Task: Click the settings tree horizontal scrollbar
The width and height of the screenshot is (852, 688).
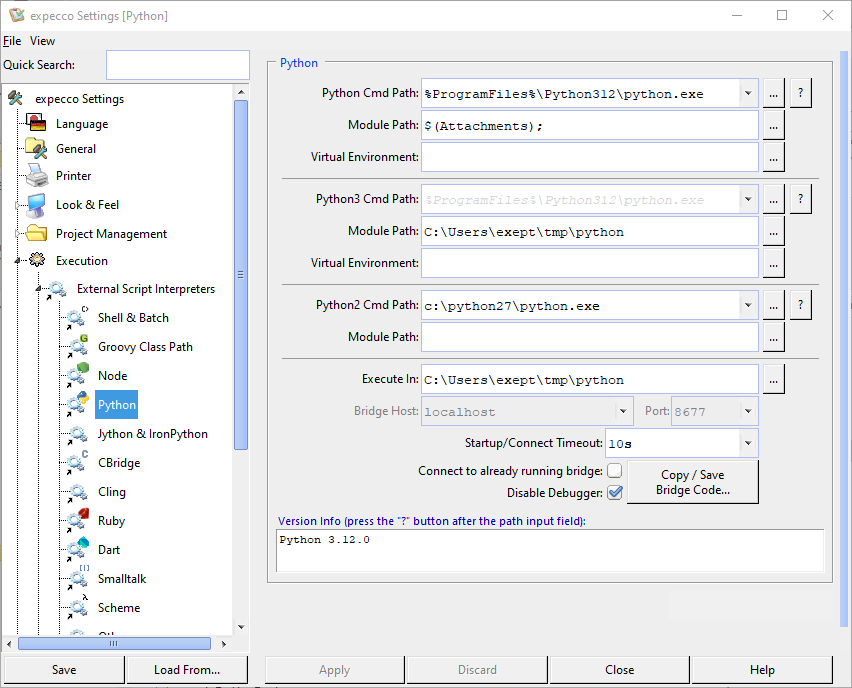Action: pyautogui.click(x=113, y=643)
